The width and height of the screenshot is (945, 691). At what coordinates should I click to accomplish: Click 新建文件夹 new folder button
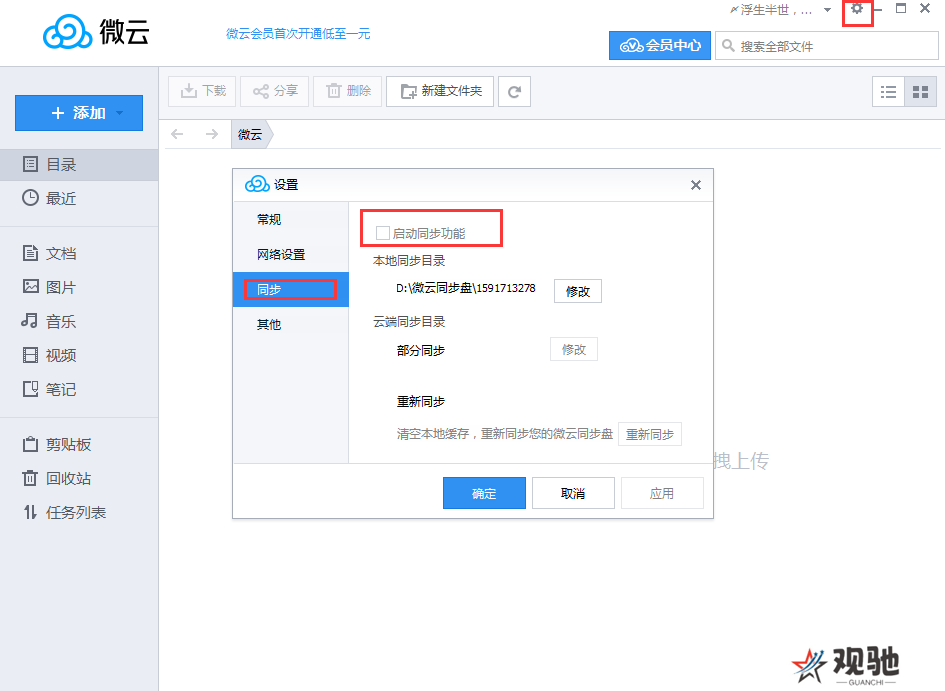tap(440, 91)
